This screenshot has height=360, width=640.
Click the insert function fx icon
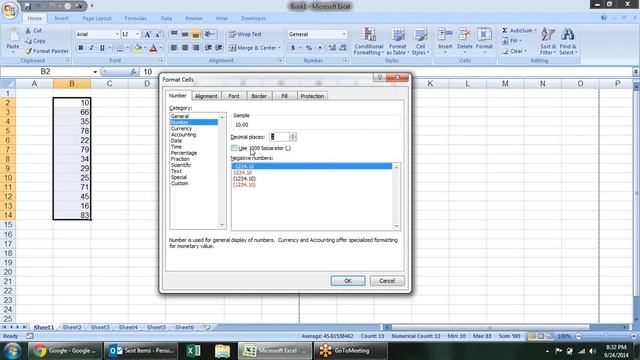pyautogui.click(x=133, y=72)
